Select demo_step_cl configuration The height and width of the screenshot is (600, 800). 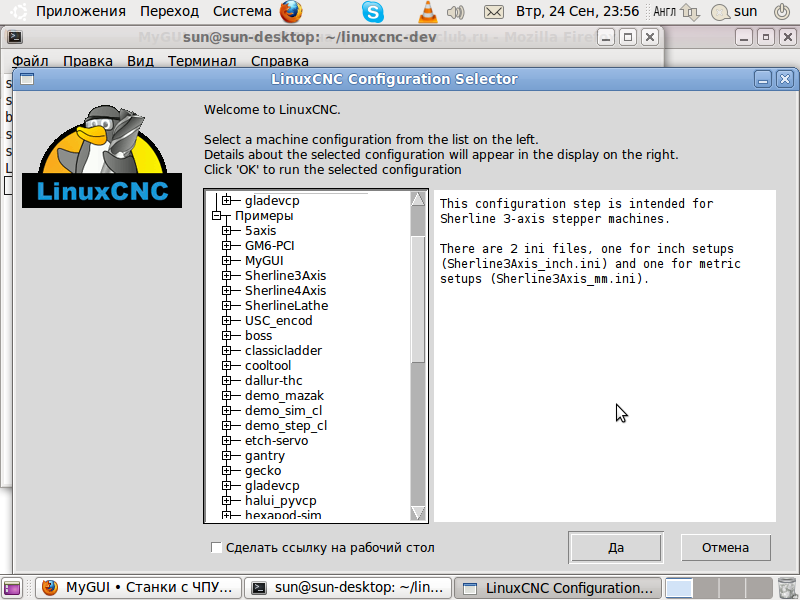coord(286,426)
